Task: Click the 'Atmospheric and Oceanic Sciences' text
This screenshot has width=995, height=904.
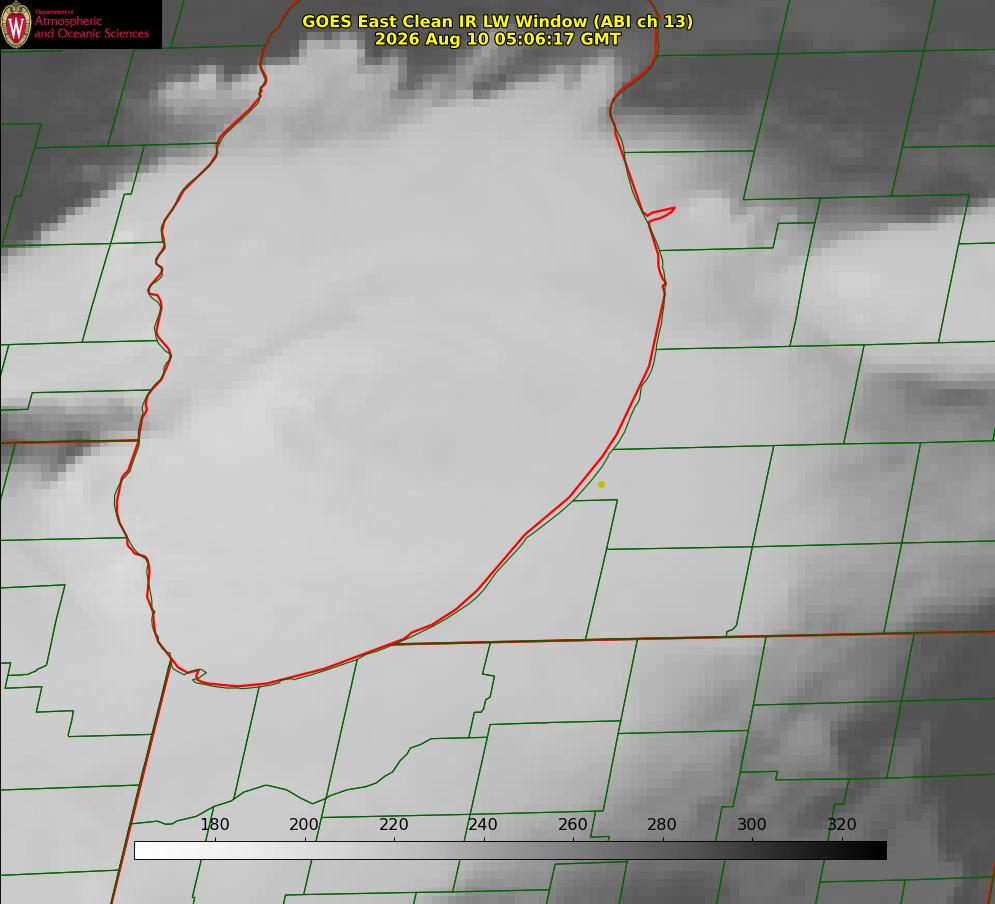Action: (x=91, y=27)
